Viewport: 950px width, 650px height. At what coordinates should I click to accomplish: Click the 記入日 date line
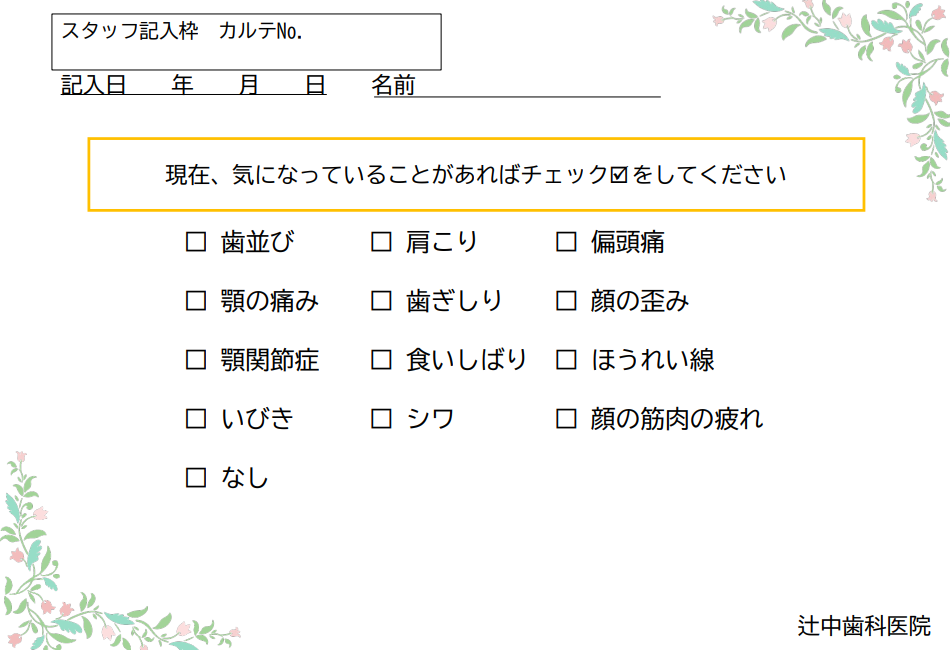193,87
